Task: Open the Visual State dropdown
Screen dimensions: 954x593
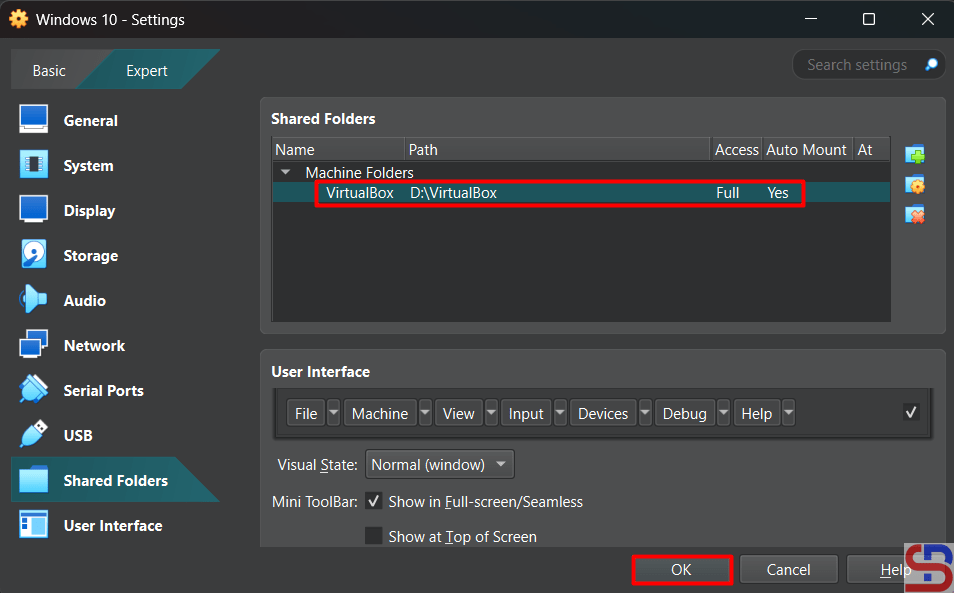Action: point(440,465)
